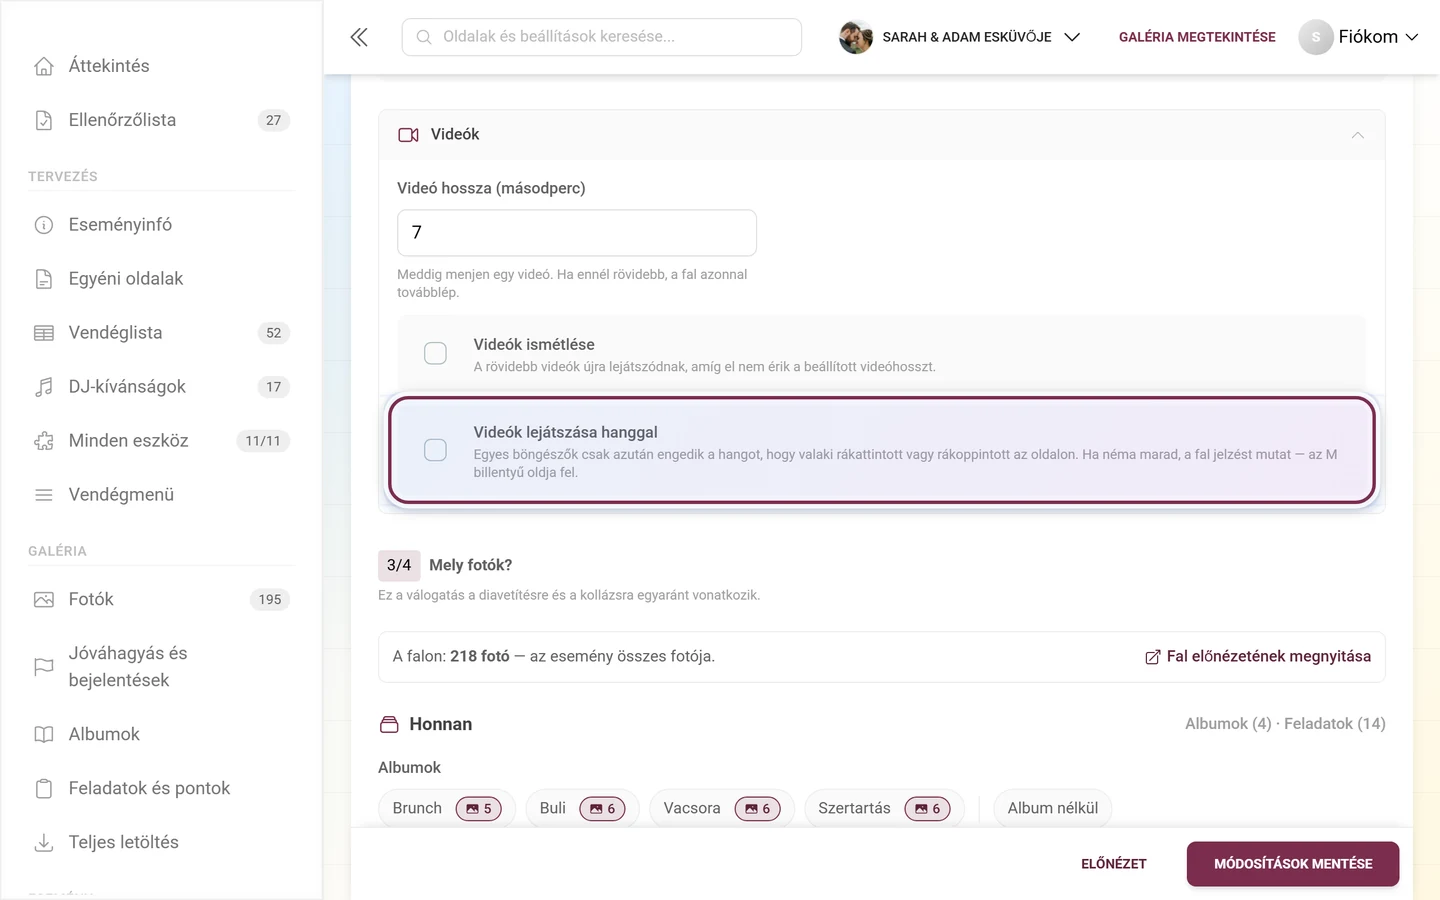
Task: Click the Vendégmenü hamburger icon
Action: [44, 495]
